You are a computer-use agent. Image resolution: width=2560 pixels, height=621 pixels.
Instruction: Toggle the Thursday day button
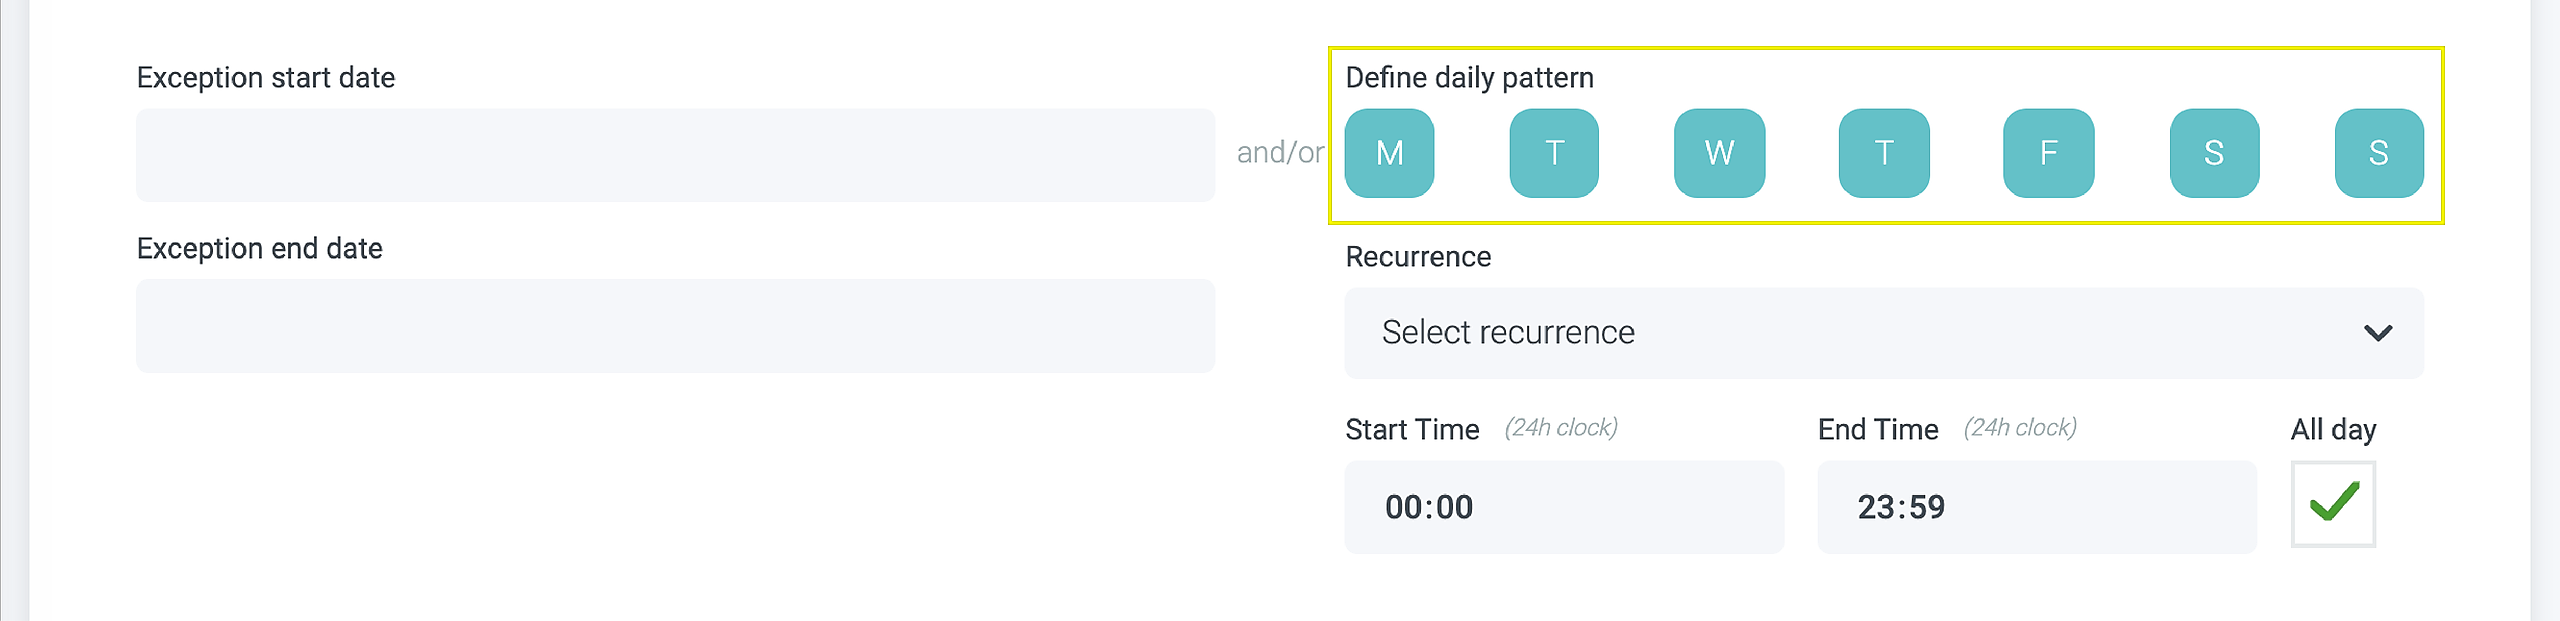point(1884,153)
